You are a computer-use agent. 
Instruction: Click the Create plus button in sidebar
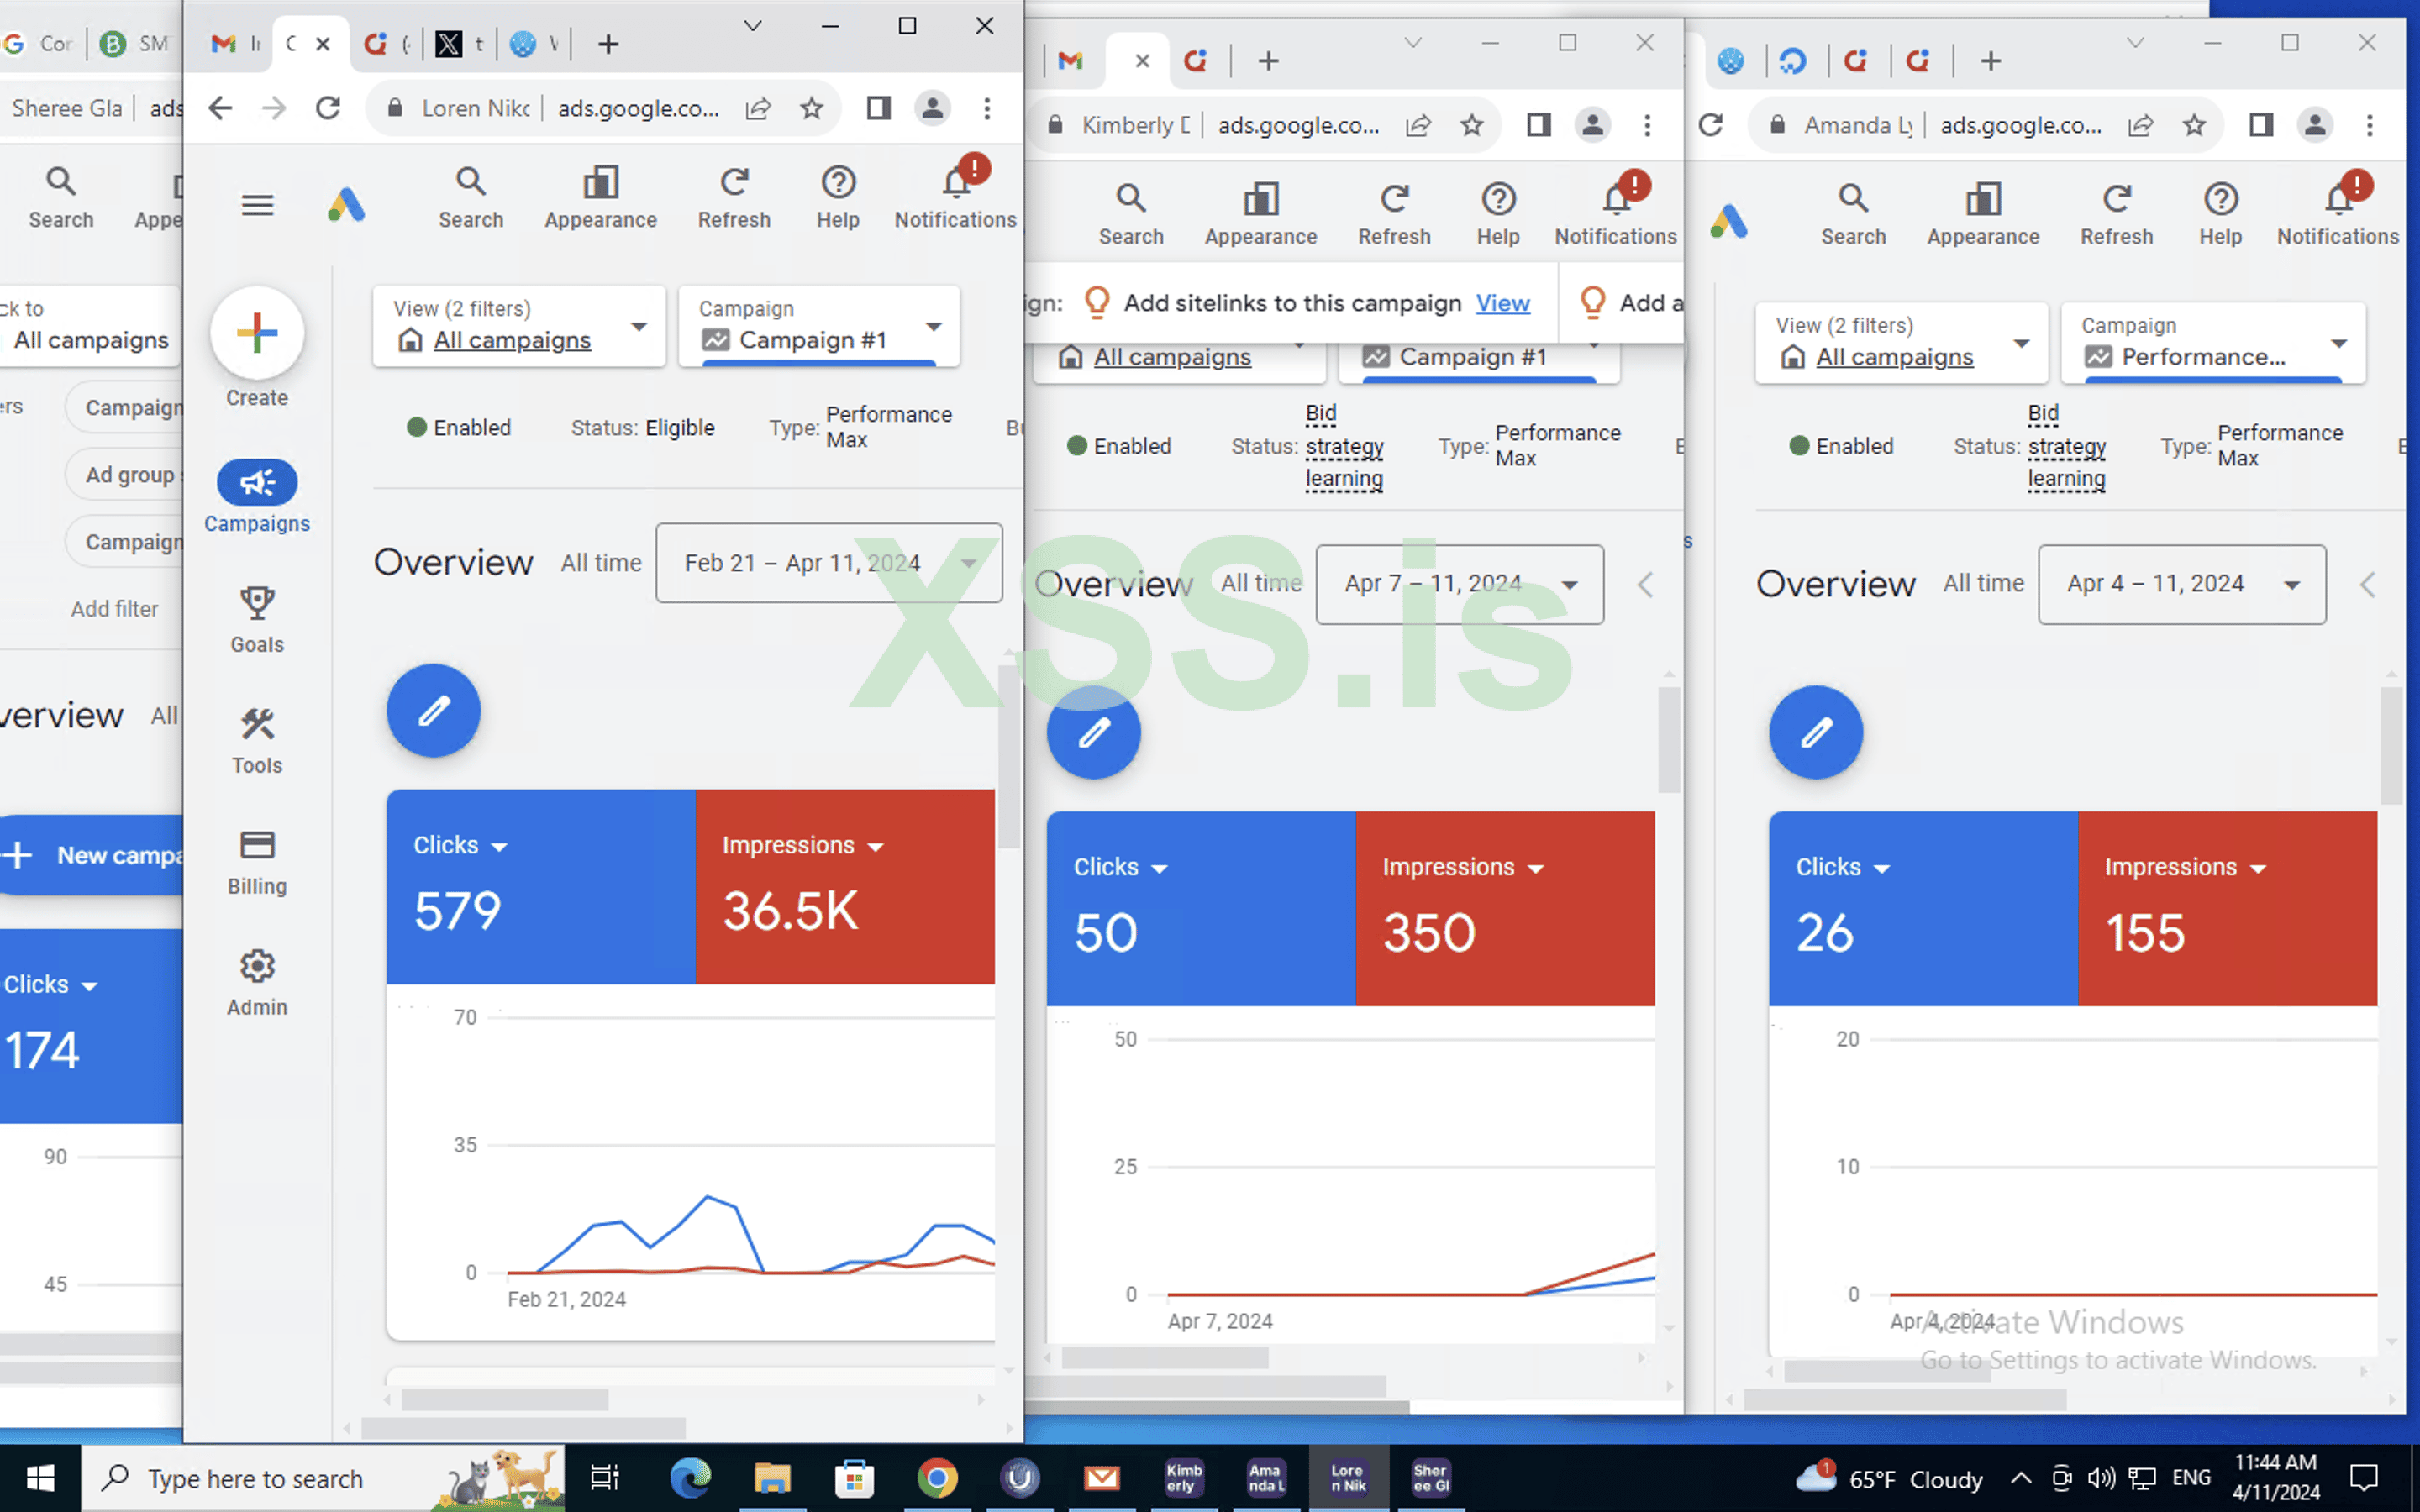(x=257, y=333)
